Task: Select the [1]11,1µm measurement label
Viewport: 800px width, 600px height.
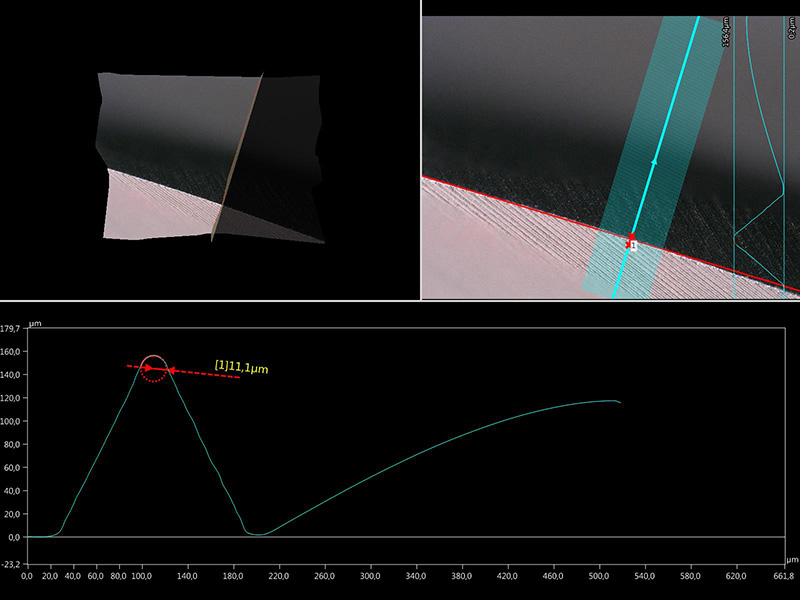Action: (242, 368)
